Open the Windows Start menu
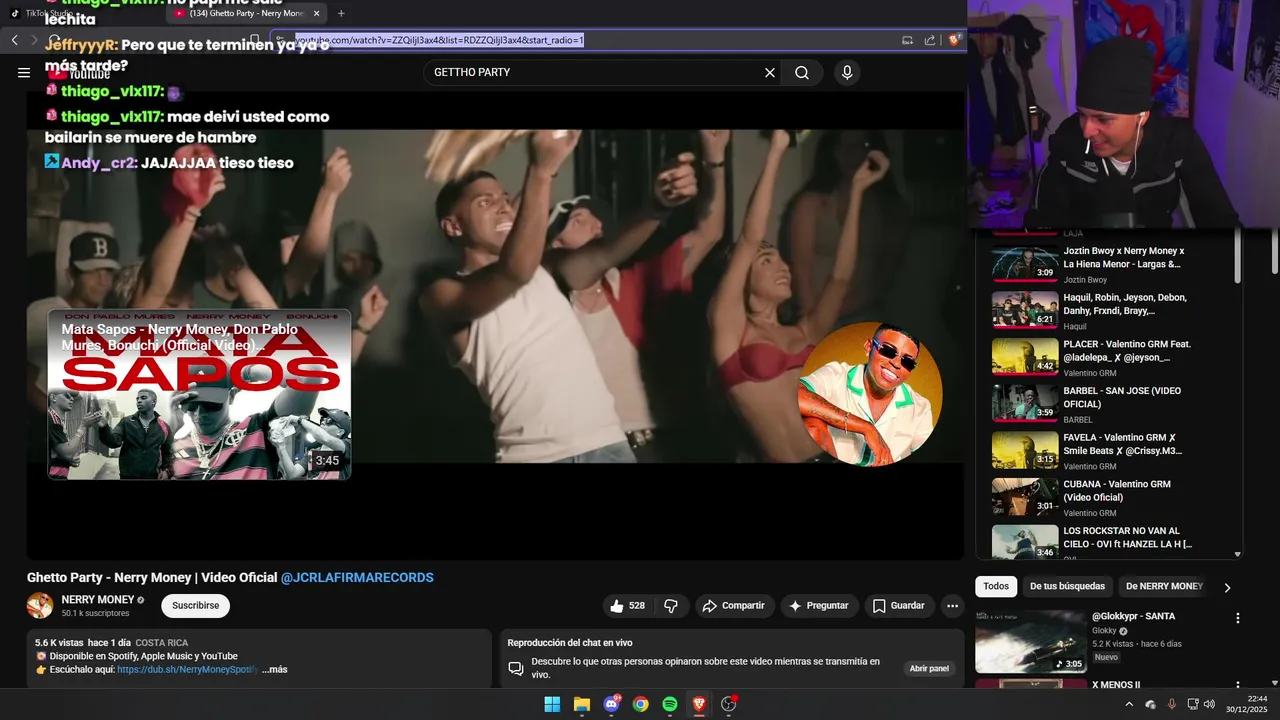 pyautogui.click(x=552, y=704)
